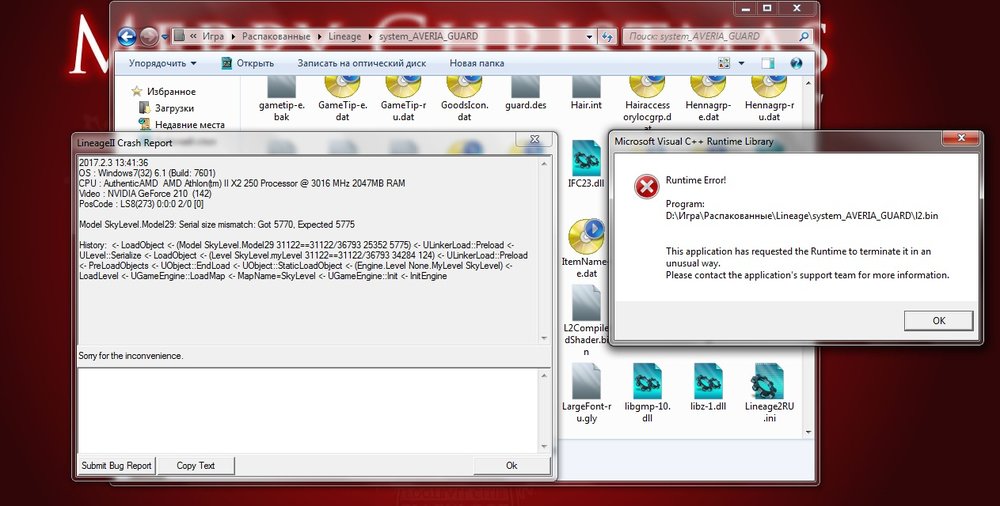The height and width of the screenshot is (506, 1000).
Task: Open Загрузки in the navigation pane
Action: click(x=174, y=108)
